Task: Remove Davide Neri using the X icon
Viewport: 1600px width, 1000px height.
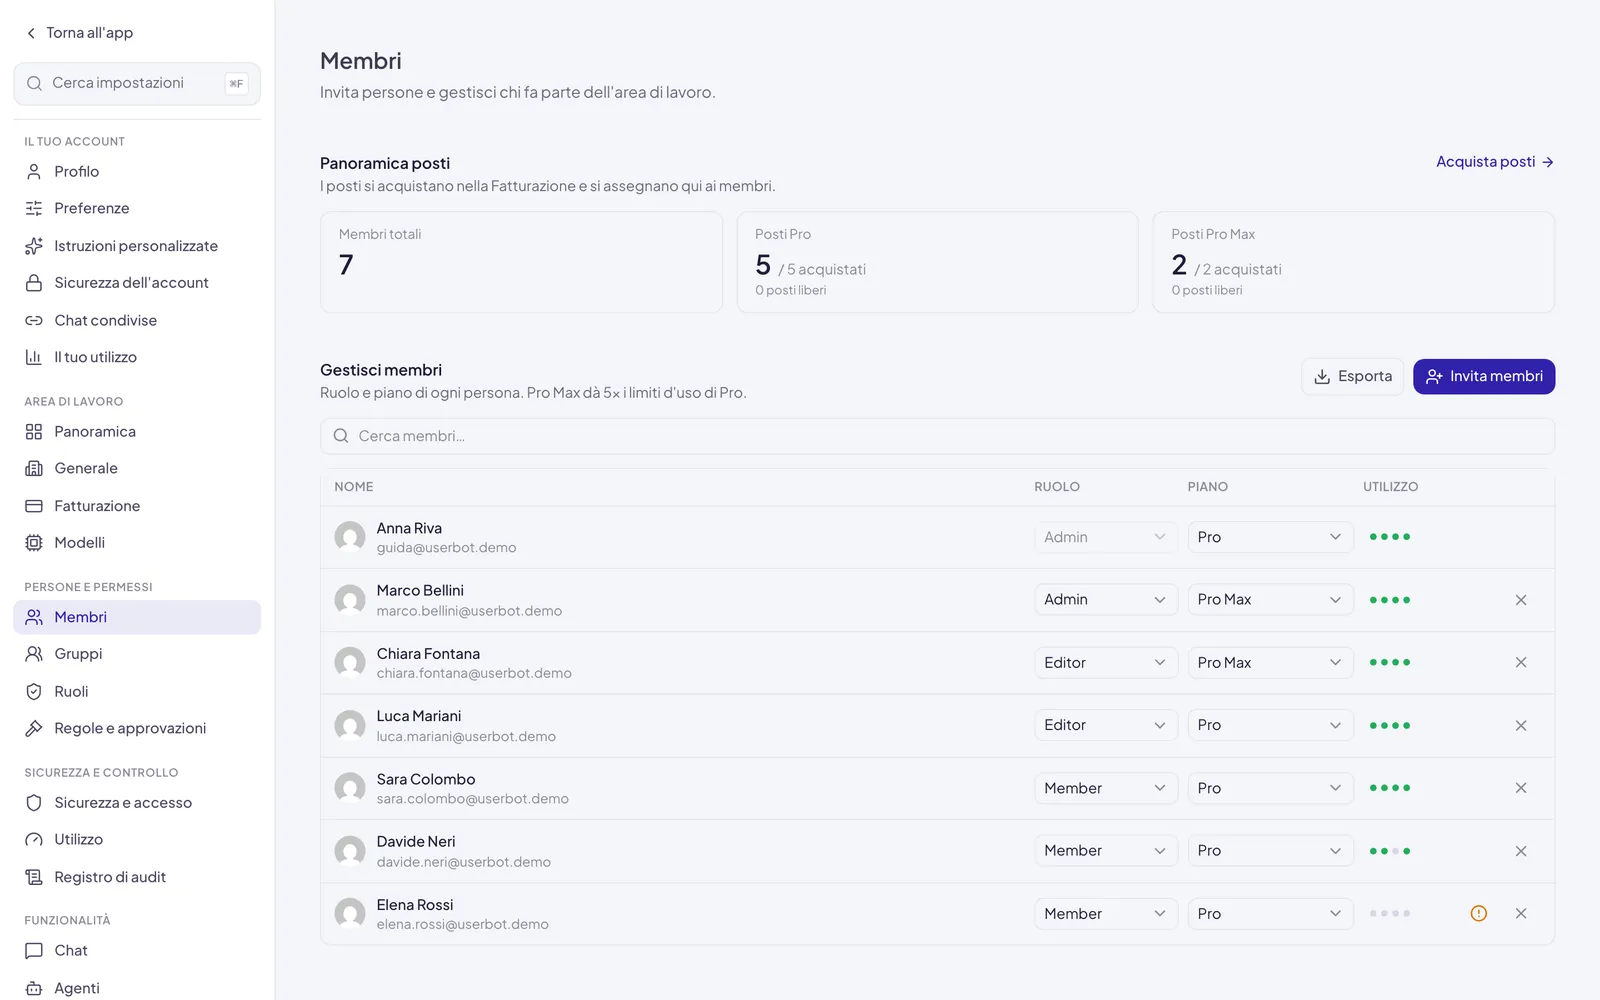Action: coord(1521,851)
